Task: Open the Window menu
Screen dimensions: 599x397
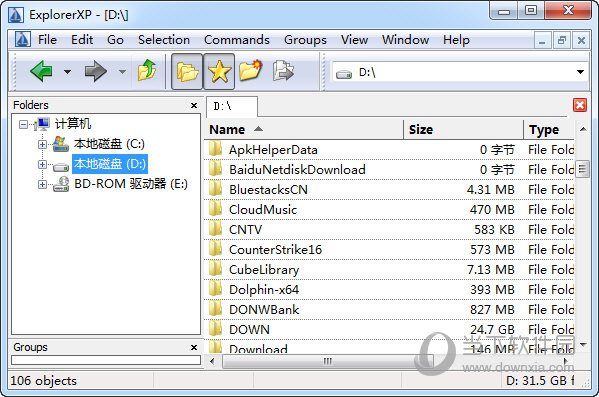Action: tap(405, 40)
